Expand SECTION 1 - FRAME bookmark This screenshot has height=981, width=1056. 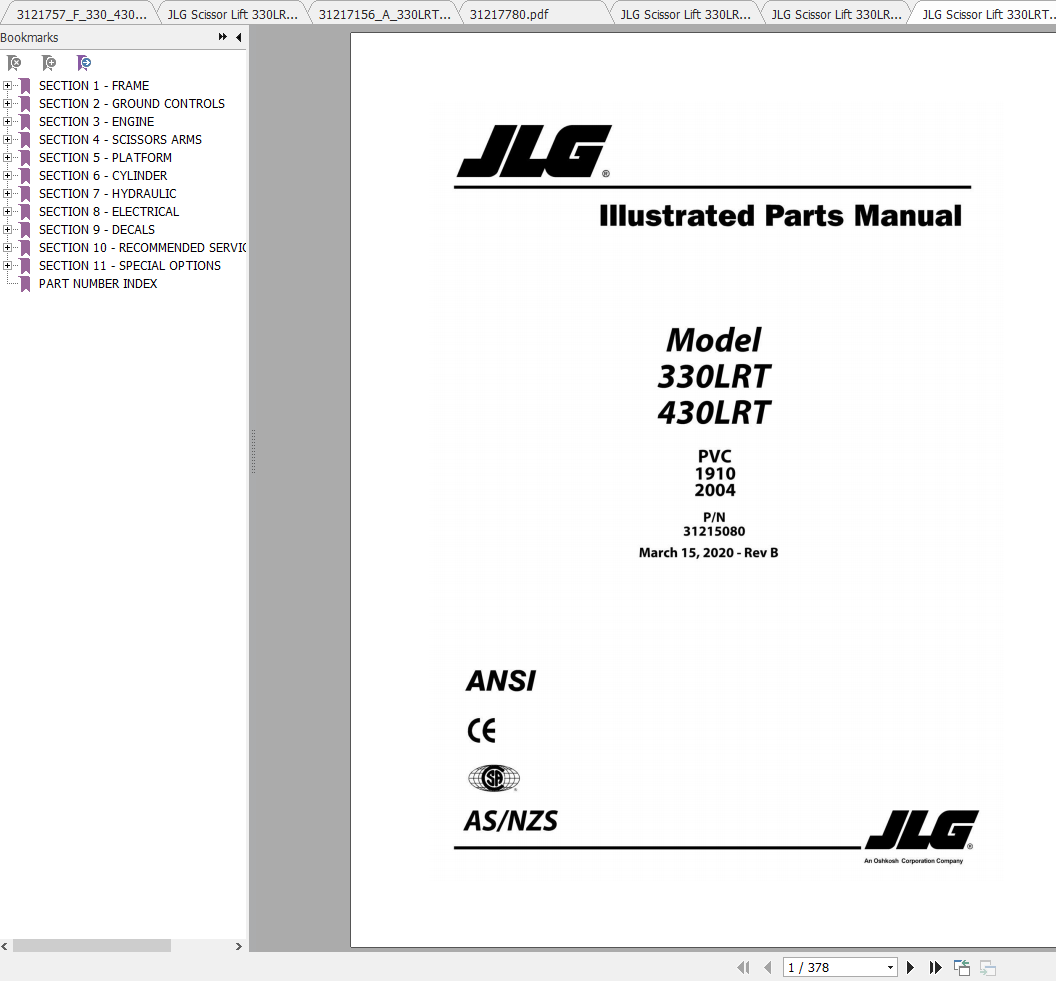pos(8,86)
